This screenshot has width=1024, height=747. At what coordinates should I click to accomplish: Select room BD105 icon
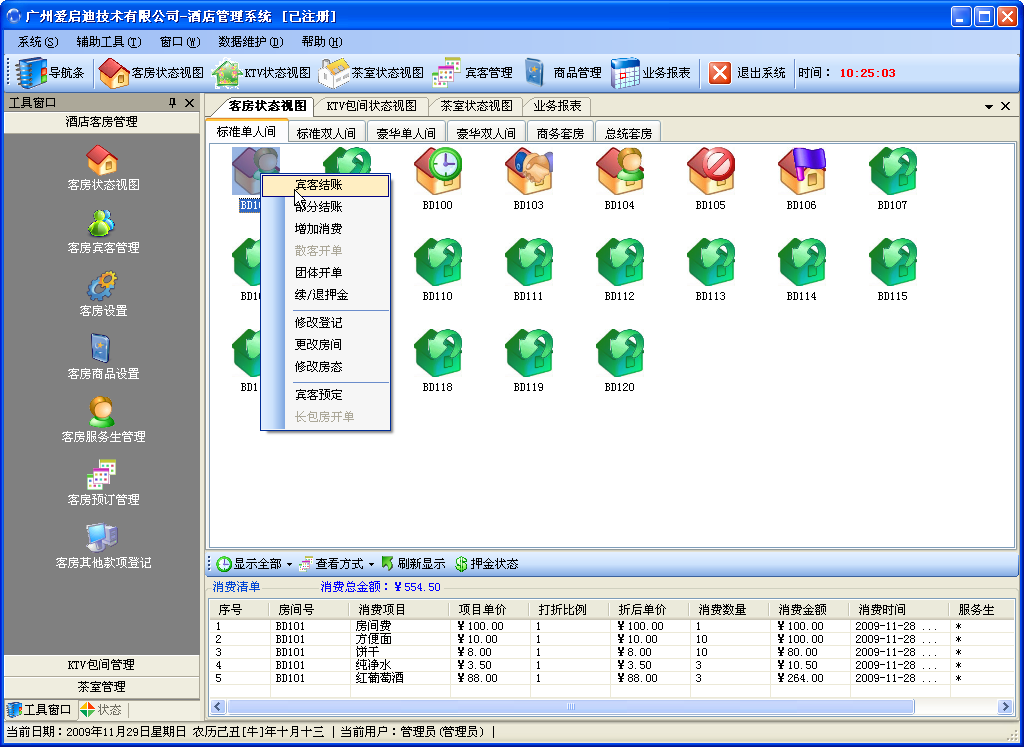711,172
